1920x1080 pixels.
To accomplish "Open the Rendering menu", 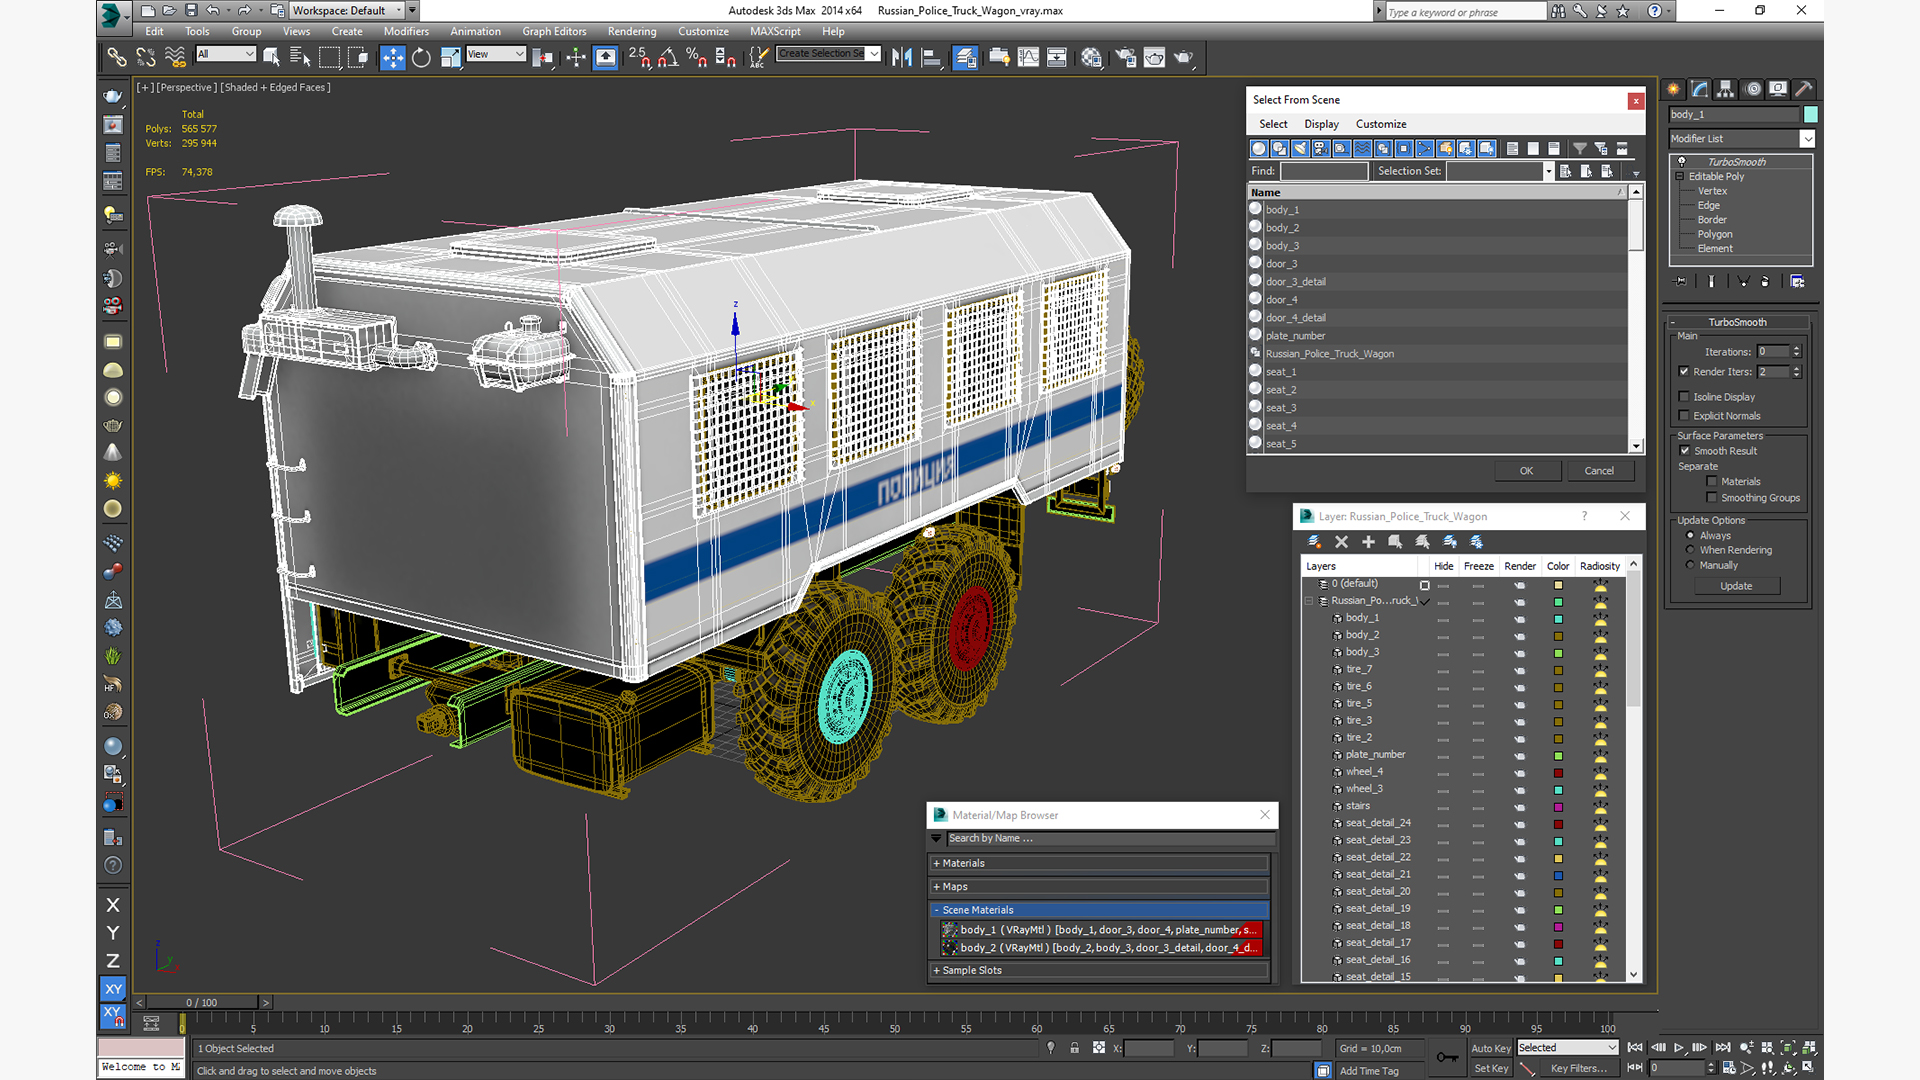I will [632, 31].
